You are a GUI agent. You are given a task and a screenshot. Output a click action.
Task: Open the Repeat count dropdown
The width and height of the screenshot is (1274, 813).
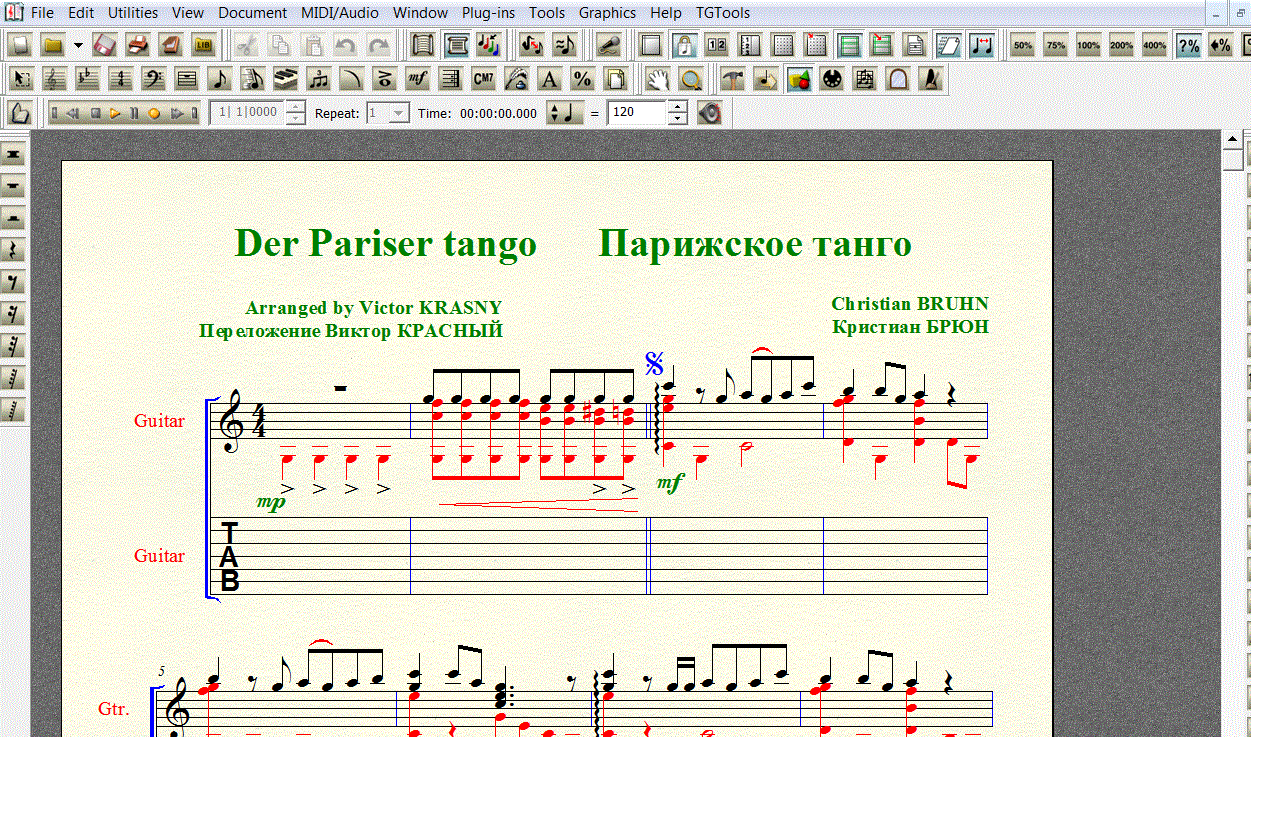[399, 113]
